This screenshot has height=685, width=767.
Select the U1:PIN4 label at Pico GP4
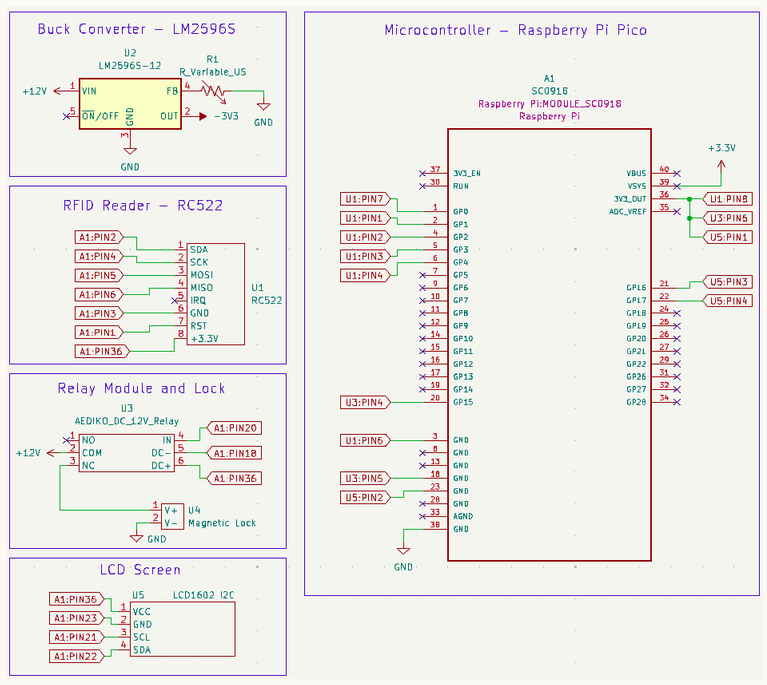365,275
